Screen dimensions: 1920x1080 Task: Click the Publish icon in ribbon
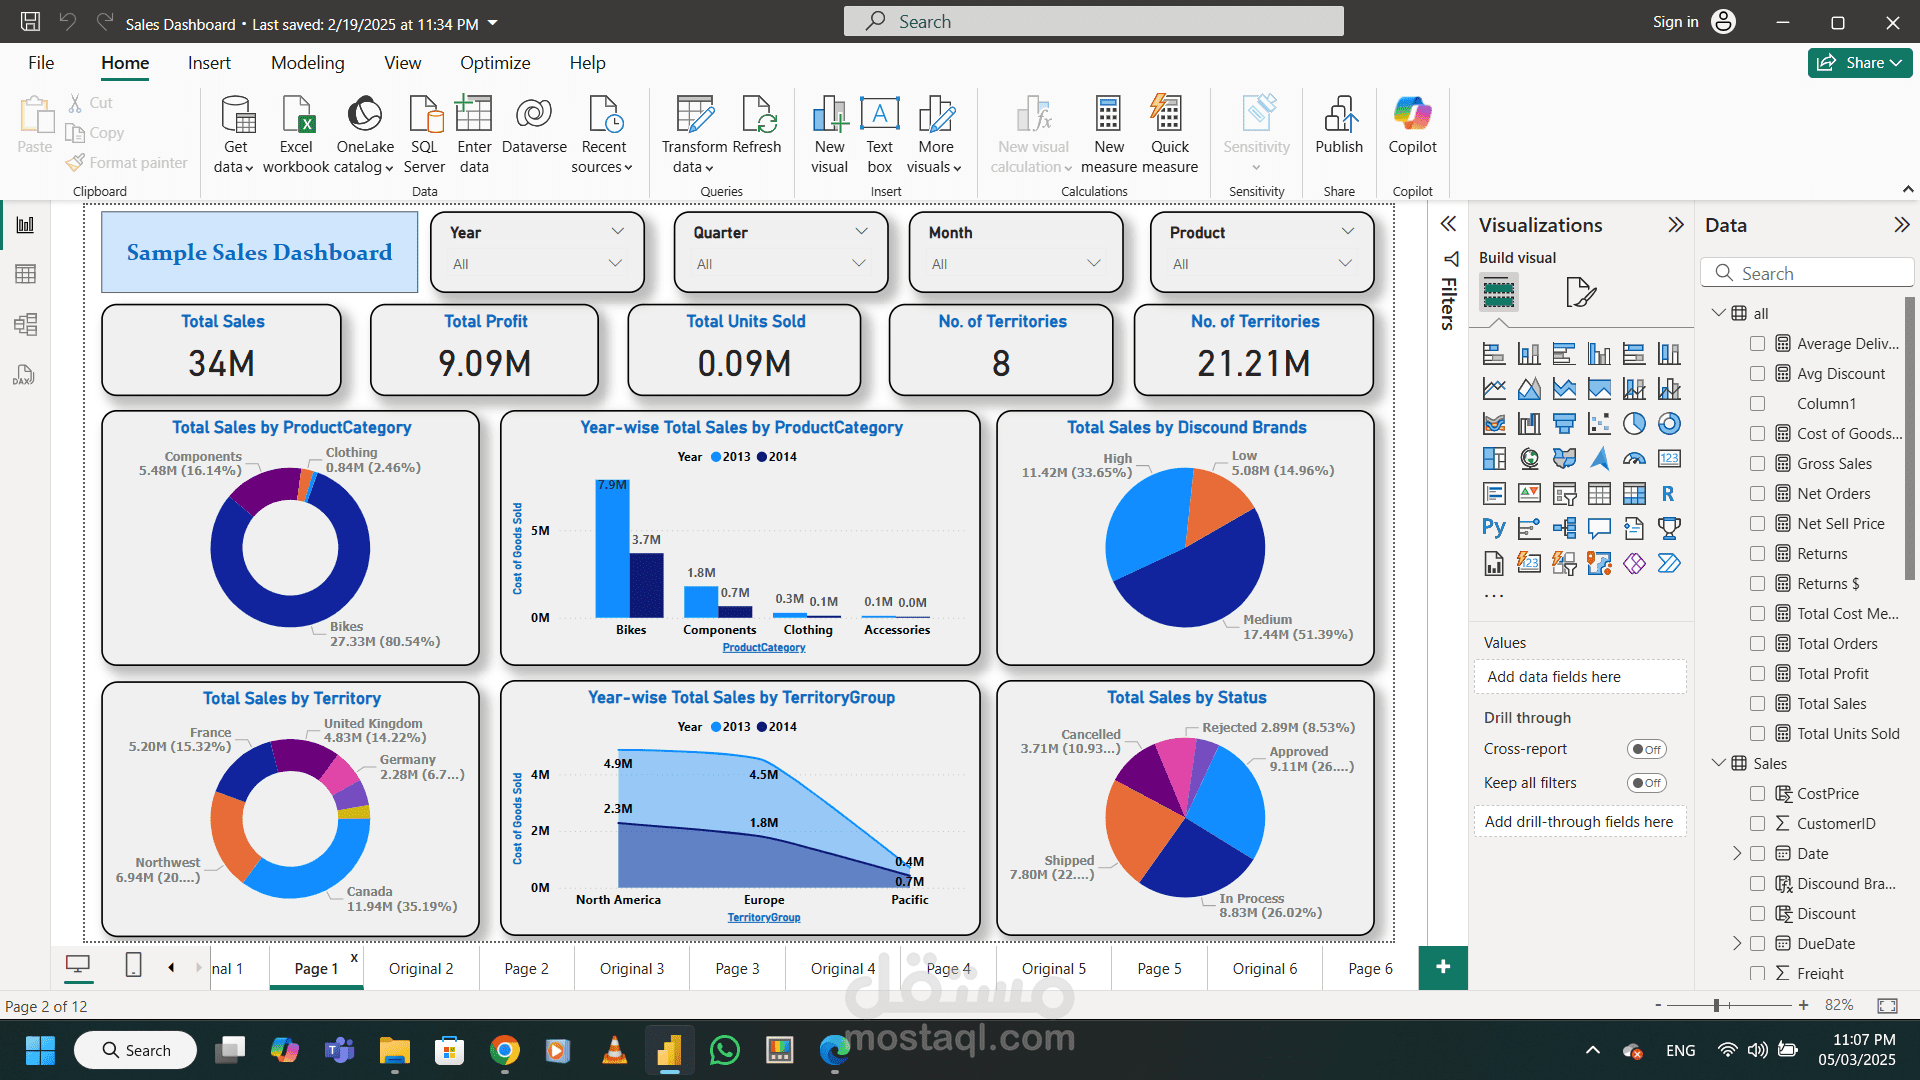[1338, 116]
